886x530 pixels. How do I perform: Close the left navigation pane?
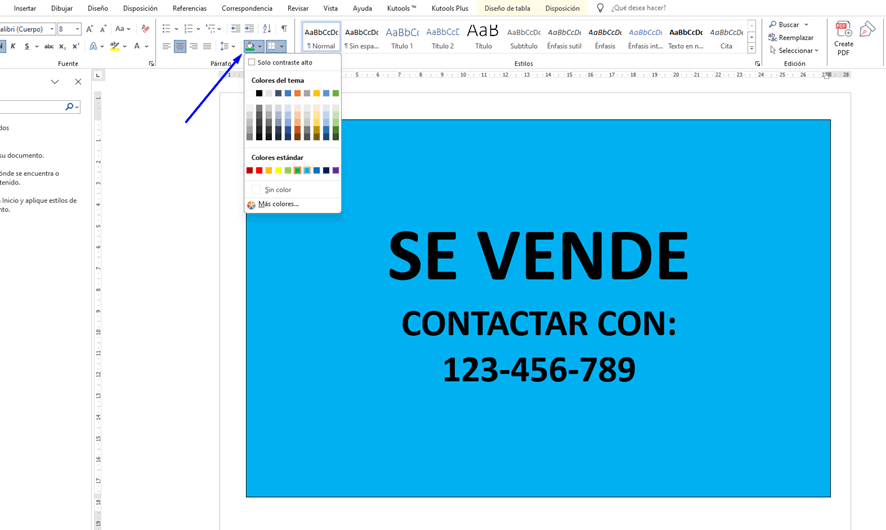(78, 82)
